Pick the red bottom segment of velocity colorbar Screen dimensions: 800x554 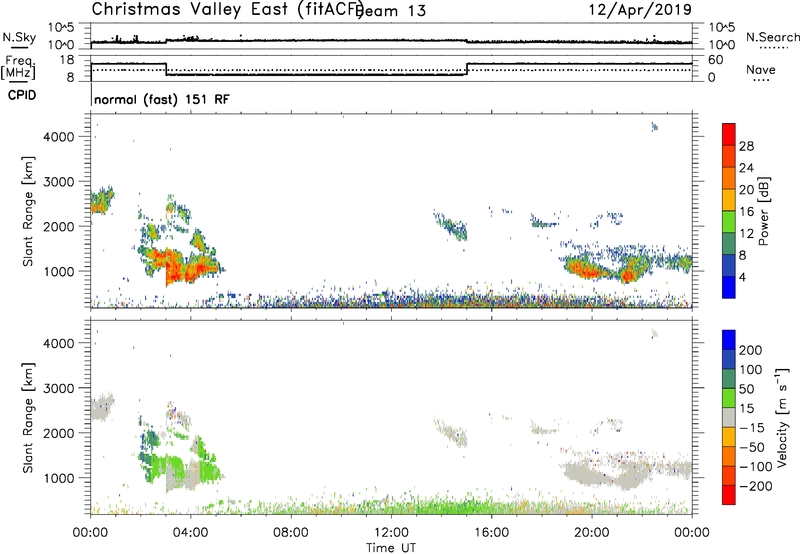coord(729,495)
